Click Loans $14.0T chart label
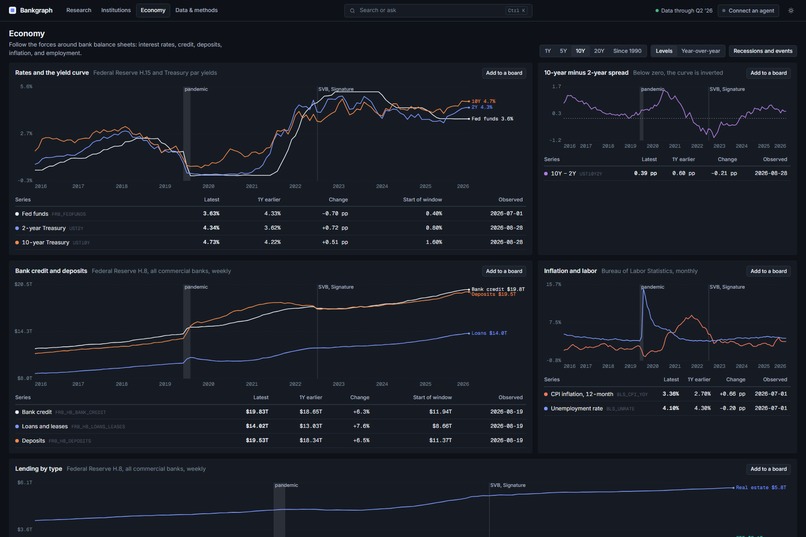The width and height of the screenshot is (806, 537). (489, 334)
